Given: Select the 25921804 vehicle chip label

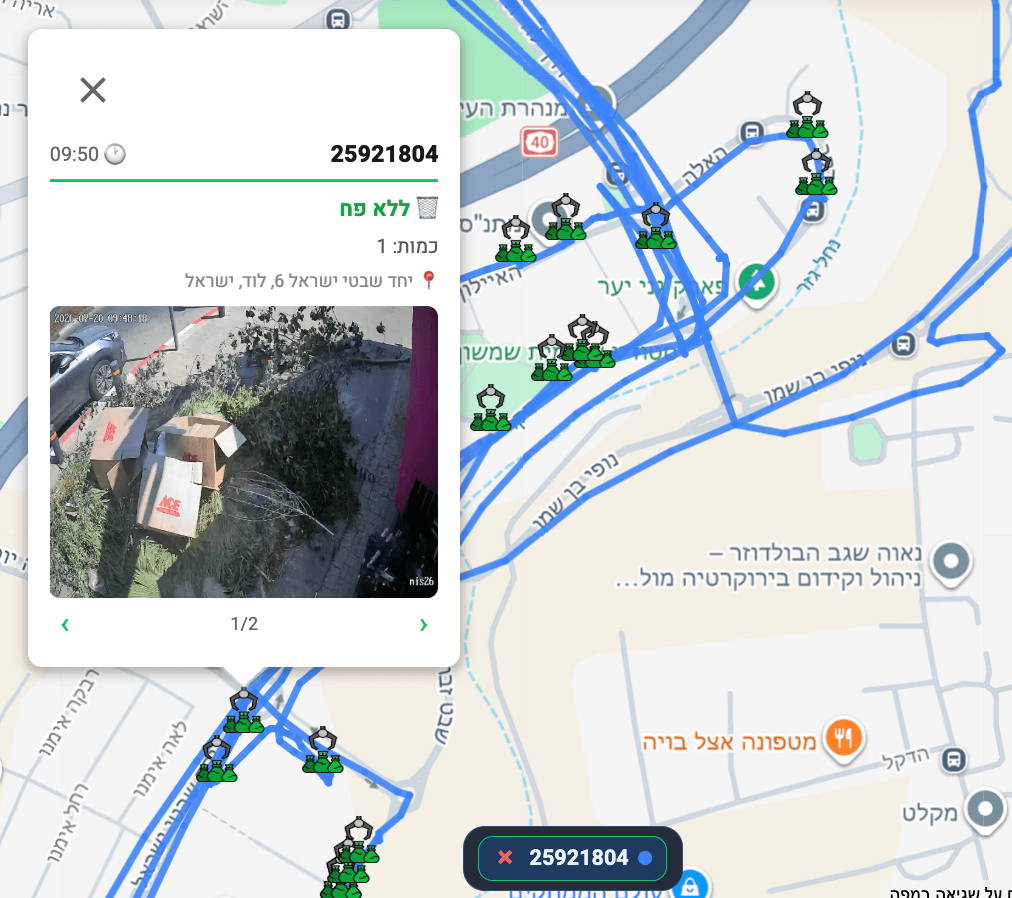Looking at the screenshot, I should tap(578, 857).
